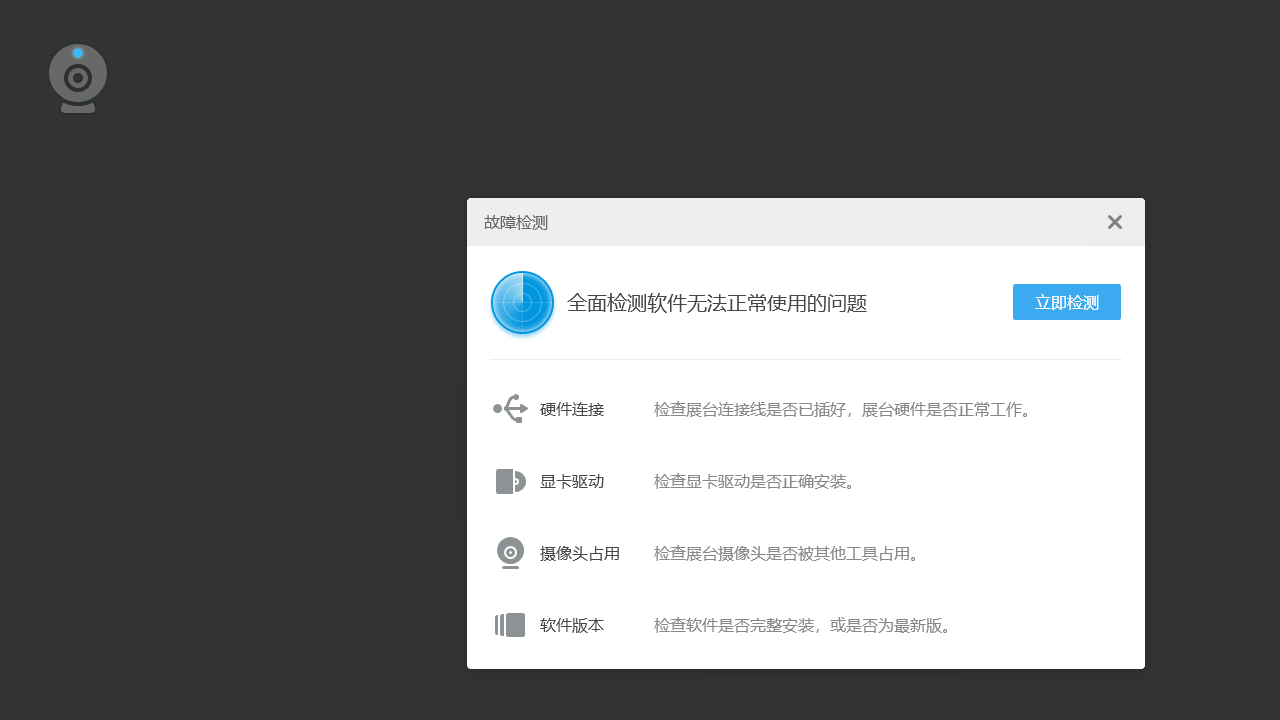
Task: Click the software version icon
Action: pyautogui.click(x=510, y=625)
